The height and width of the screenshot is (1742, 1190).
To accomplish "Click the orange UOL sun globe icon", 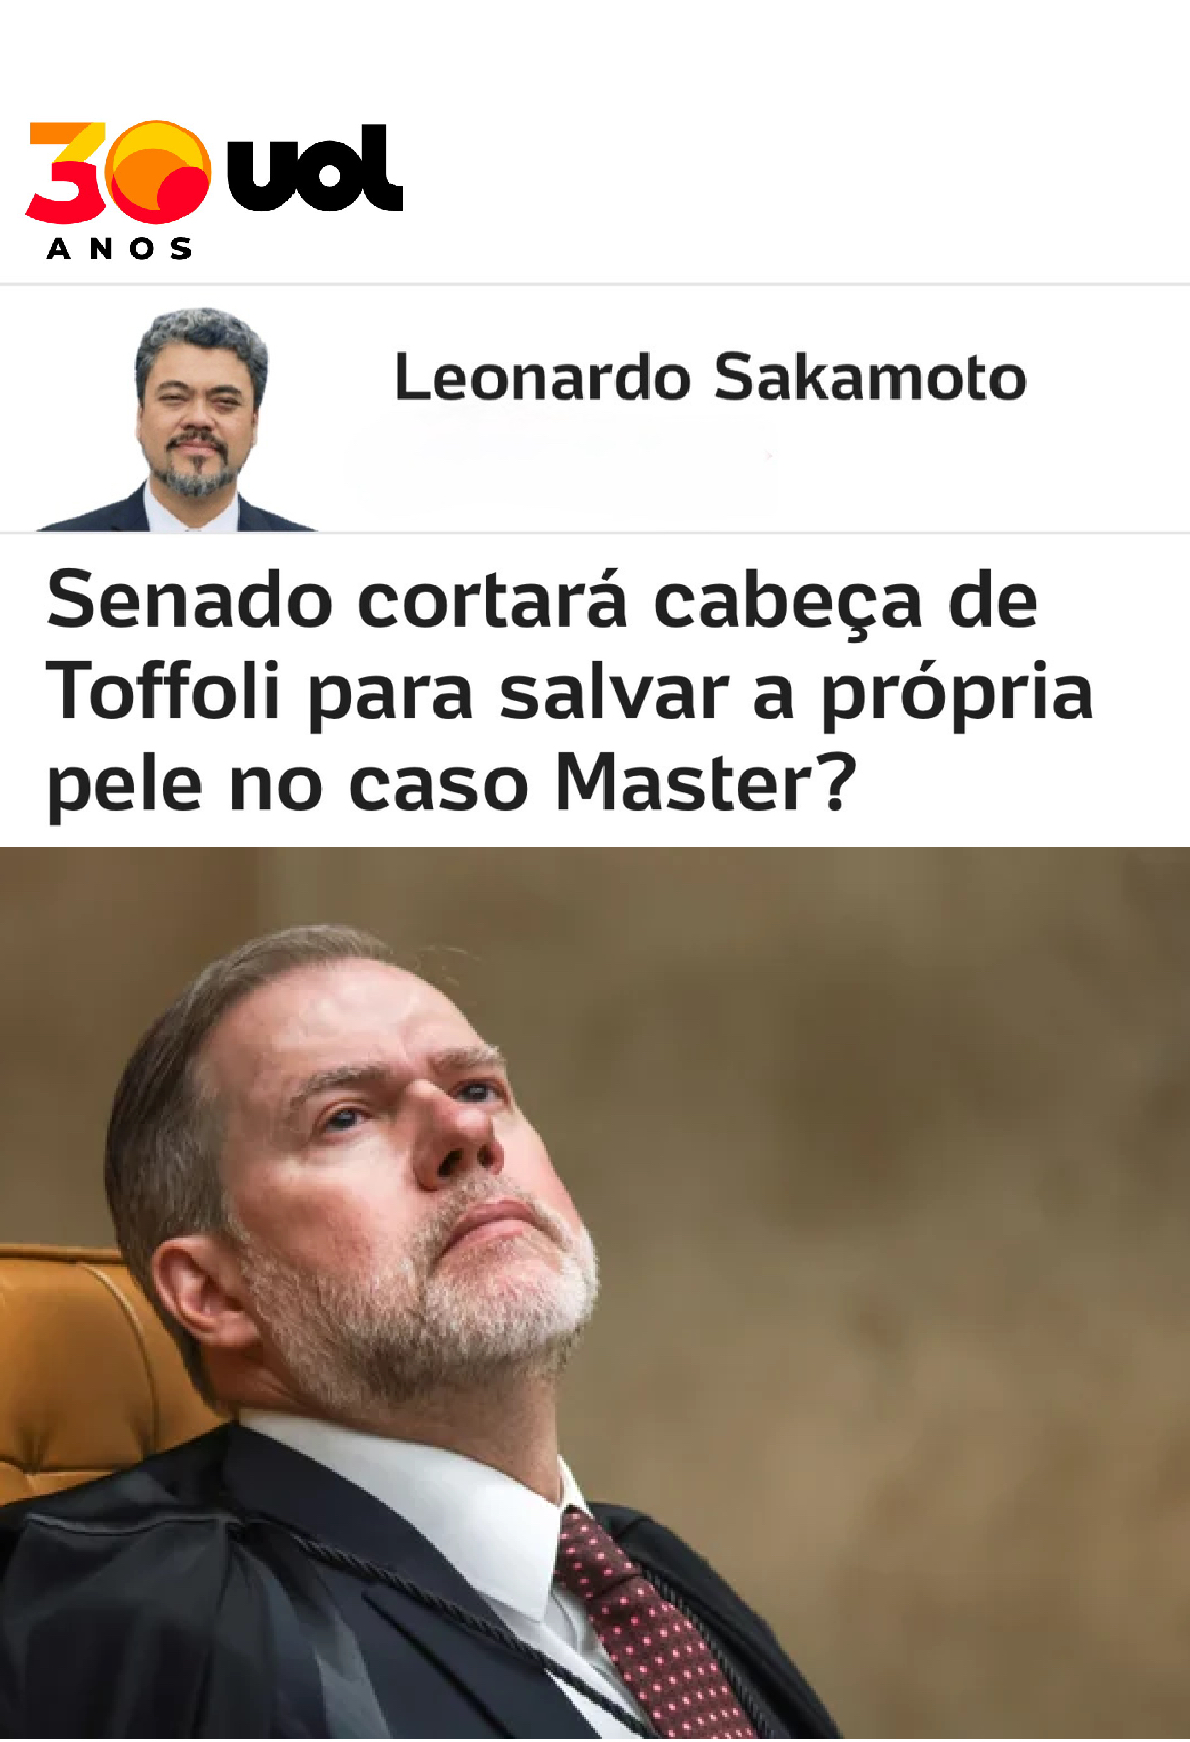I will 158,171.
